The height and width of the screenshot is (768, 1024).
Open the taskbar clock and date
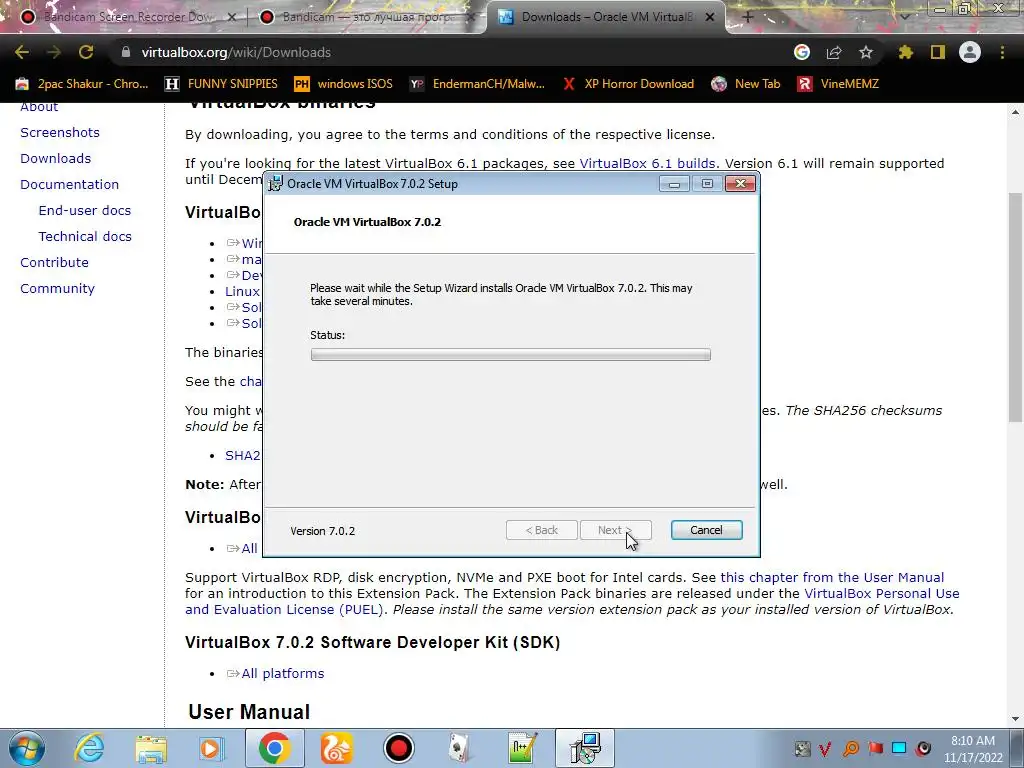coord(973,749)
